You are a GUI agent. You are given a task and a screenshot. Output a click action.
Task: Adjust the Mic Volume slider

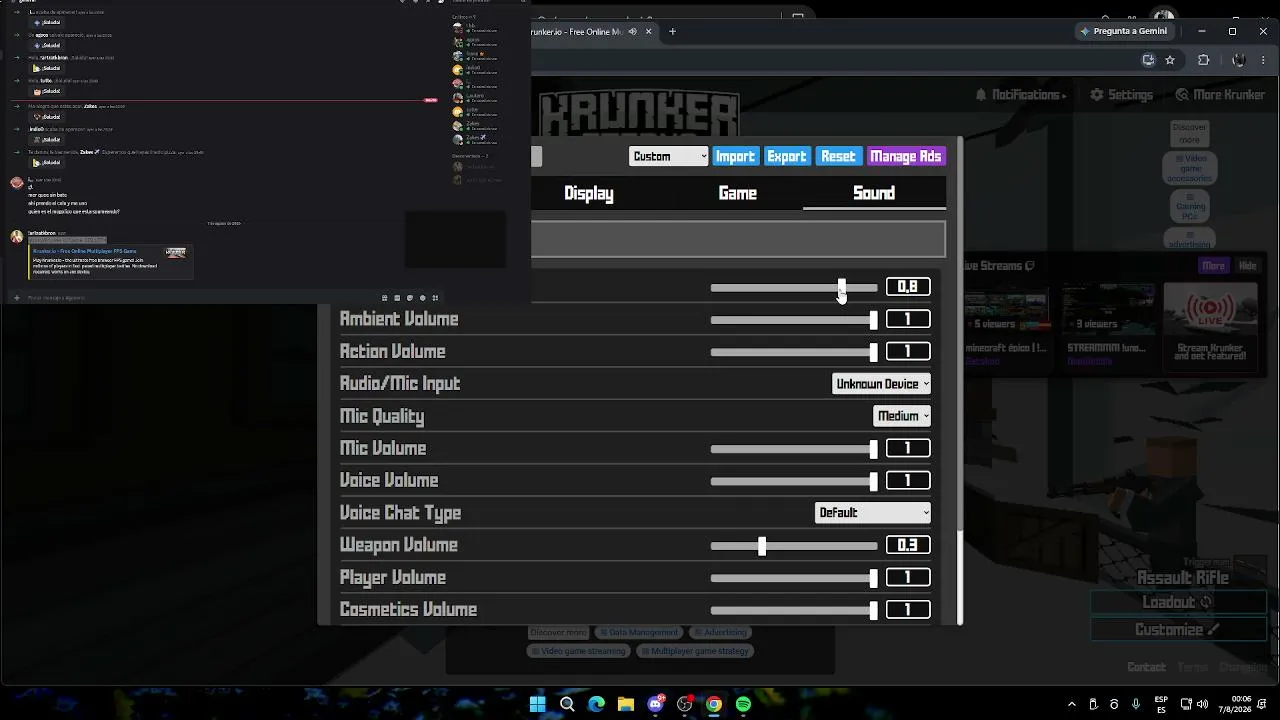point(794,449)
